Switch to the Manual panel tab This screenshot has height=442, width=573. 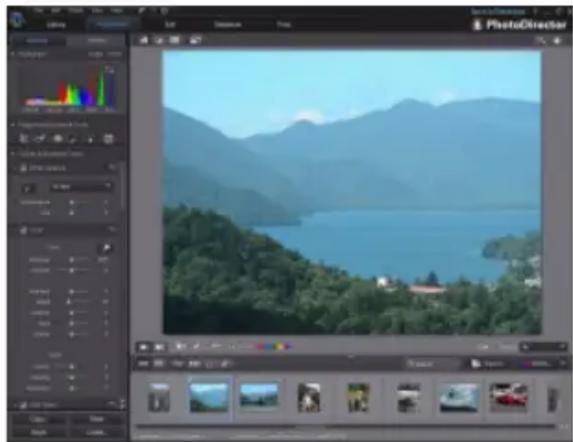[x=37, y=40]
